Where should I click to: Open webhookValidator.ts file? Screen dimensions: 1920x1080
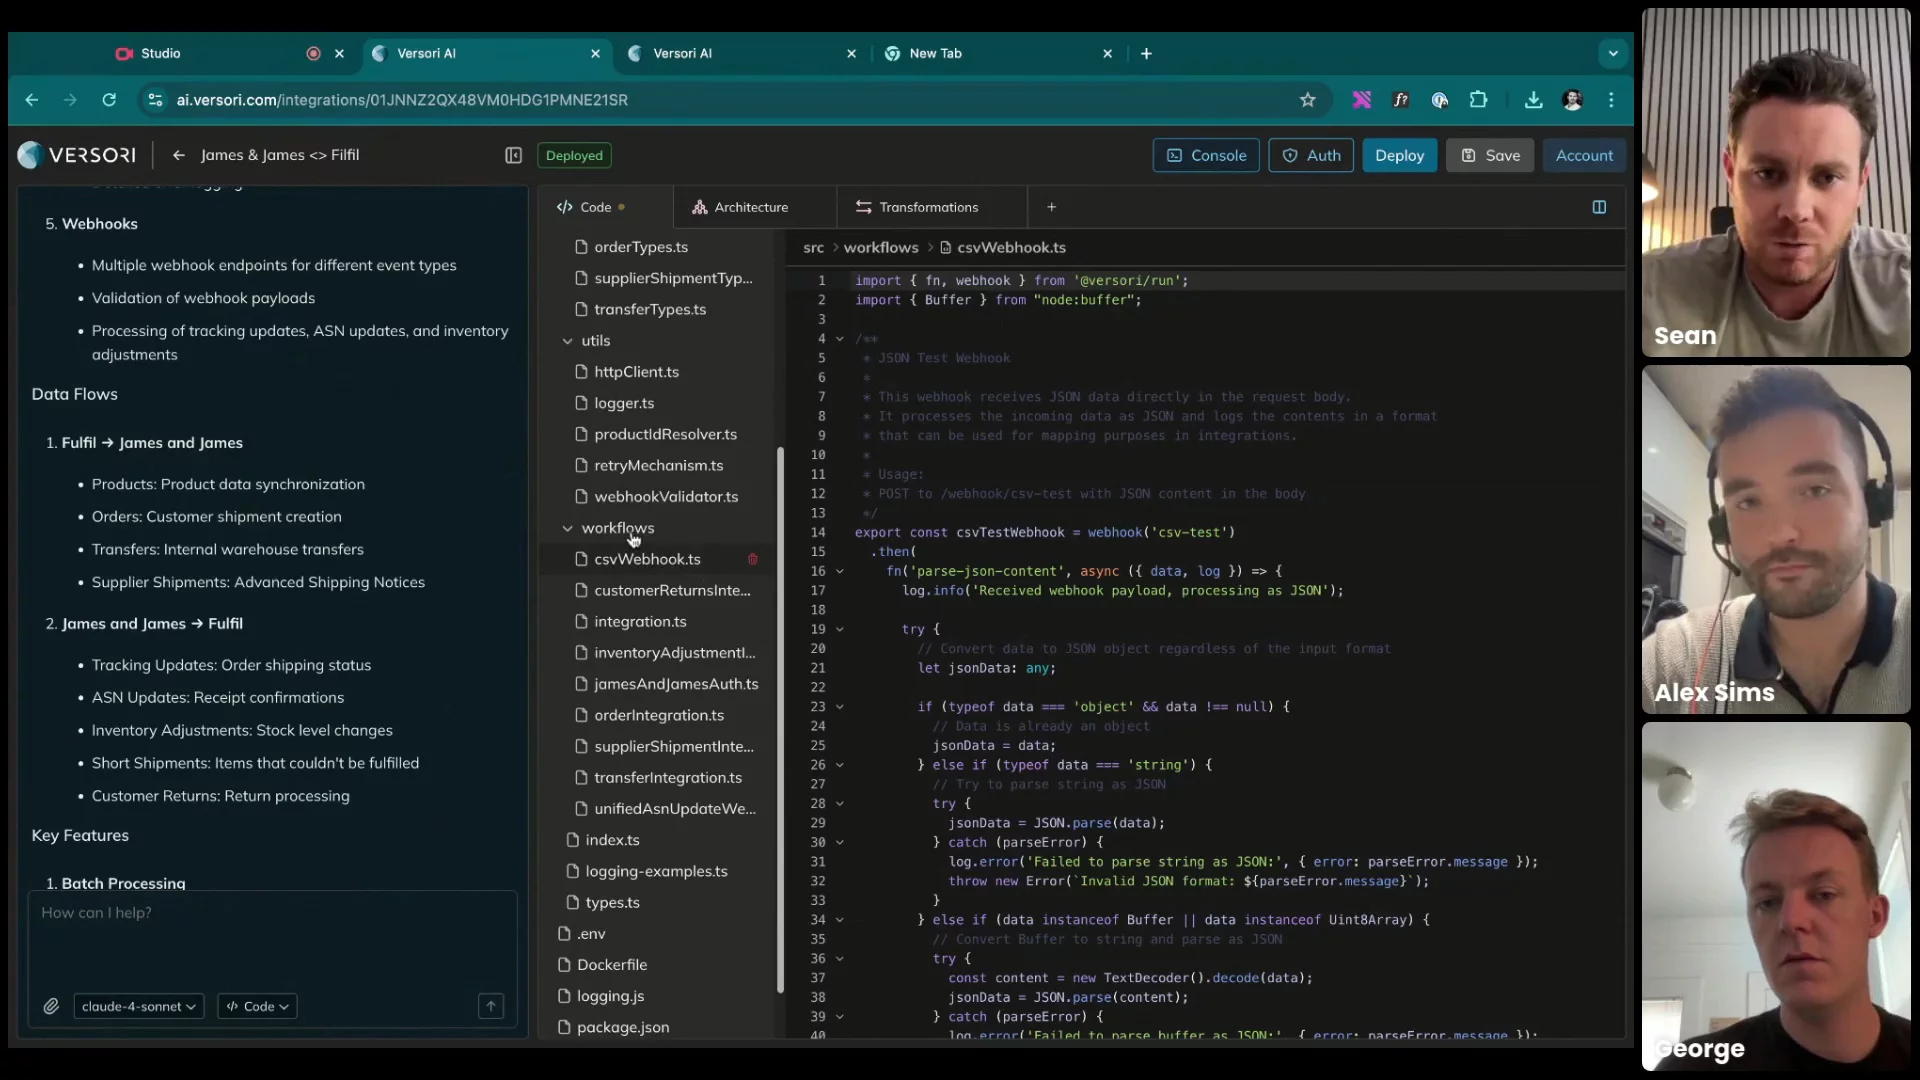[x=666, y=496]
